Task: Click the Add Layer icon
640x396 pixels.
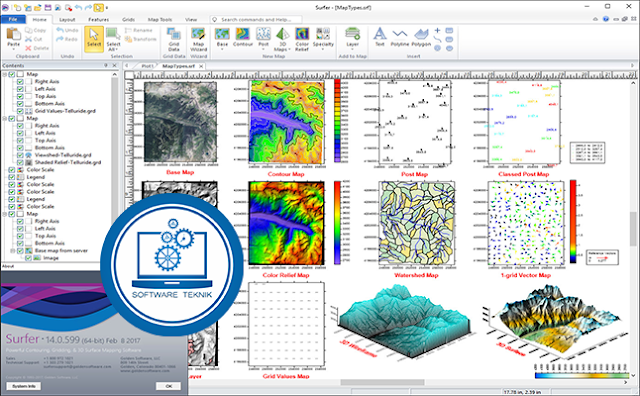Action: [x=352, y=34]
